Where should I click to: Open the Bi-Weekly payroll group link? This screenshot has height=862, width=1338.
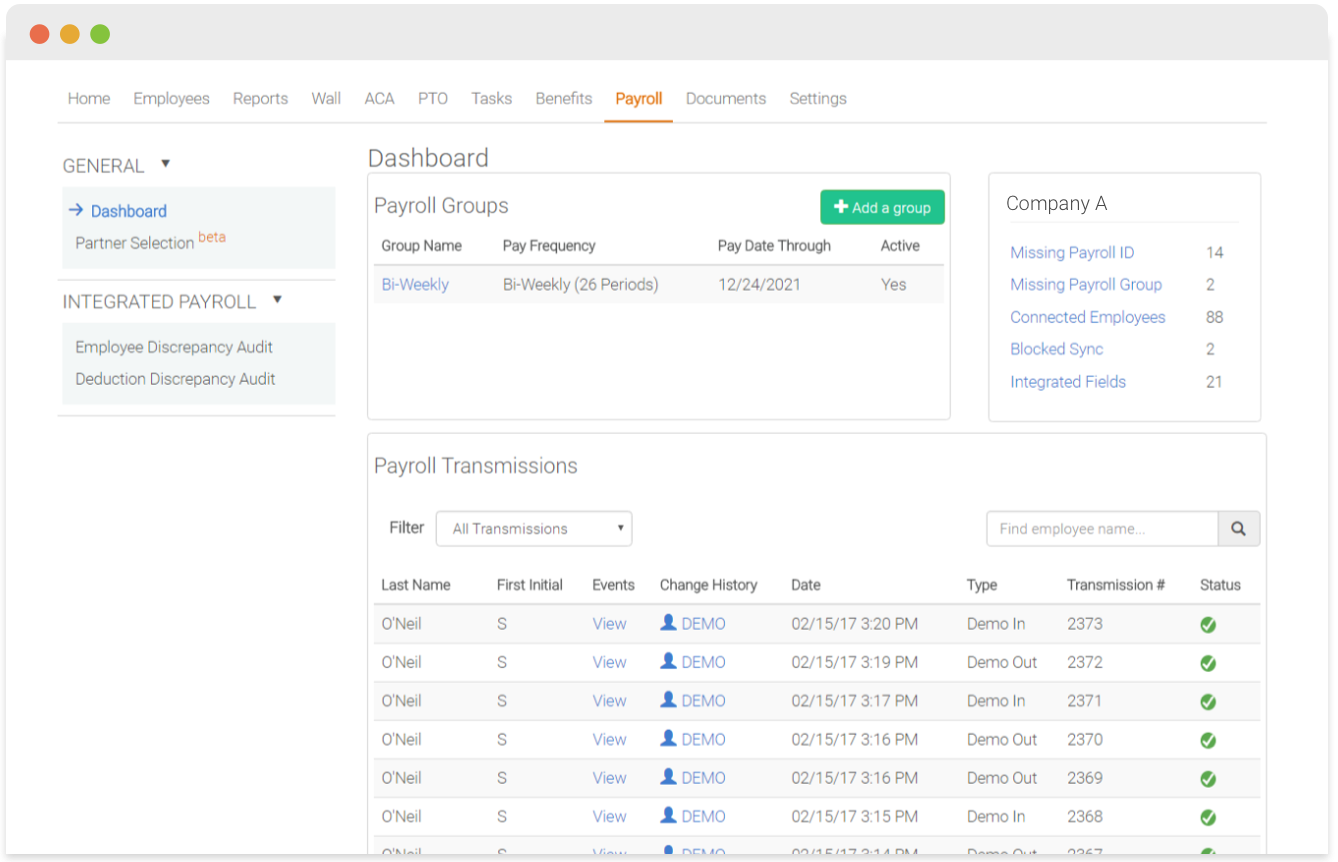tap(415, 284)
